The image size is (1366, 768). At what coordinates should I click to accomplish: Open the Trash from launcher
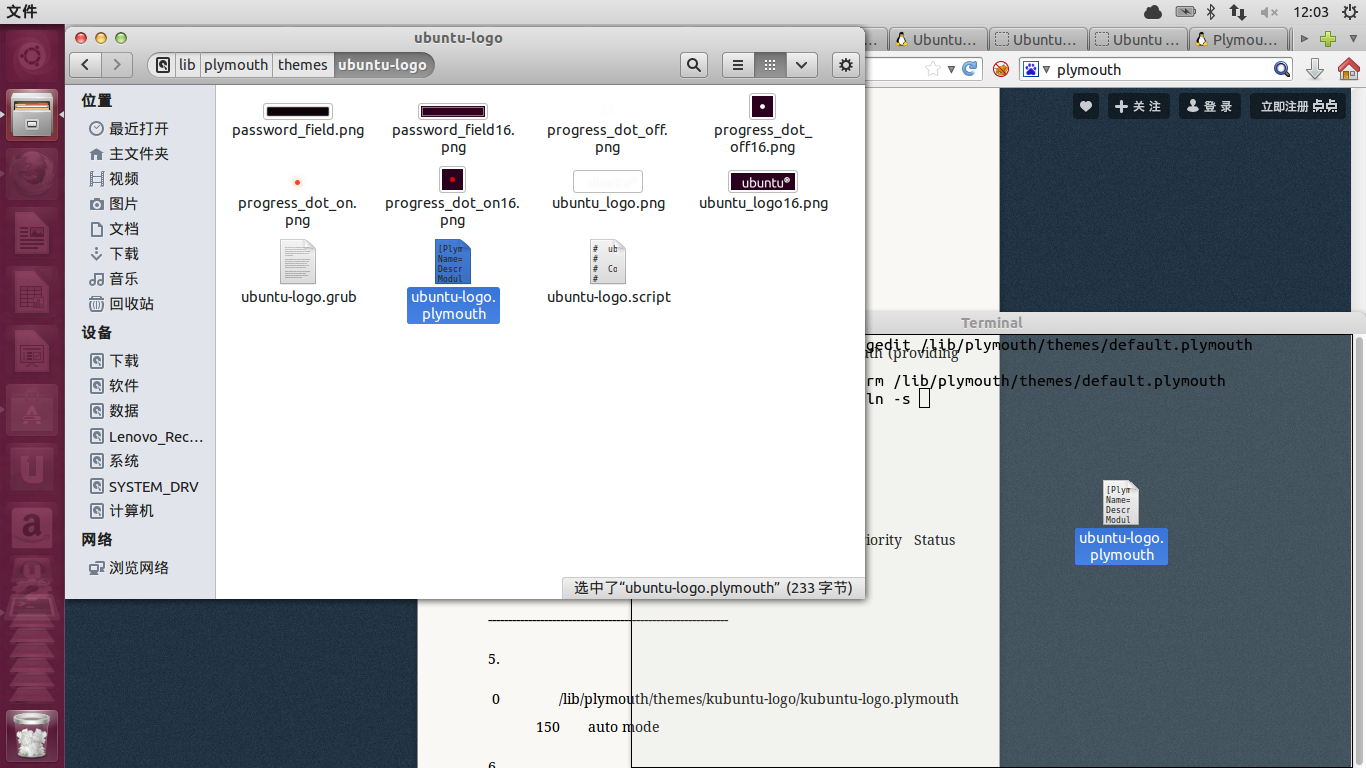32,736
